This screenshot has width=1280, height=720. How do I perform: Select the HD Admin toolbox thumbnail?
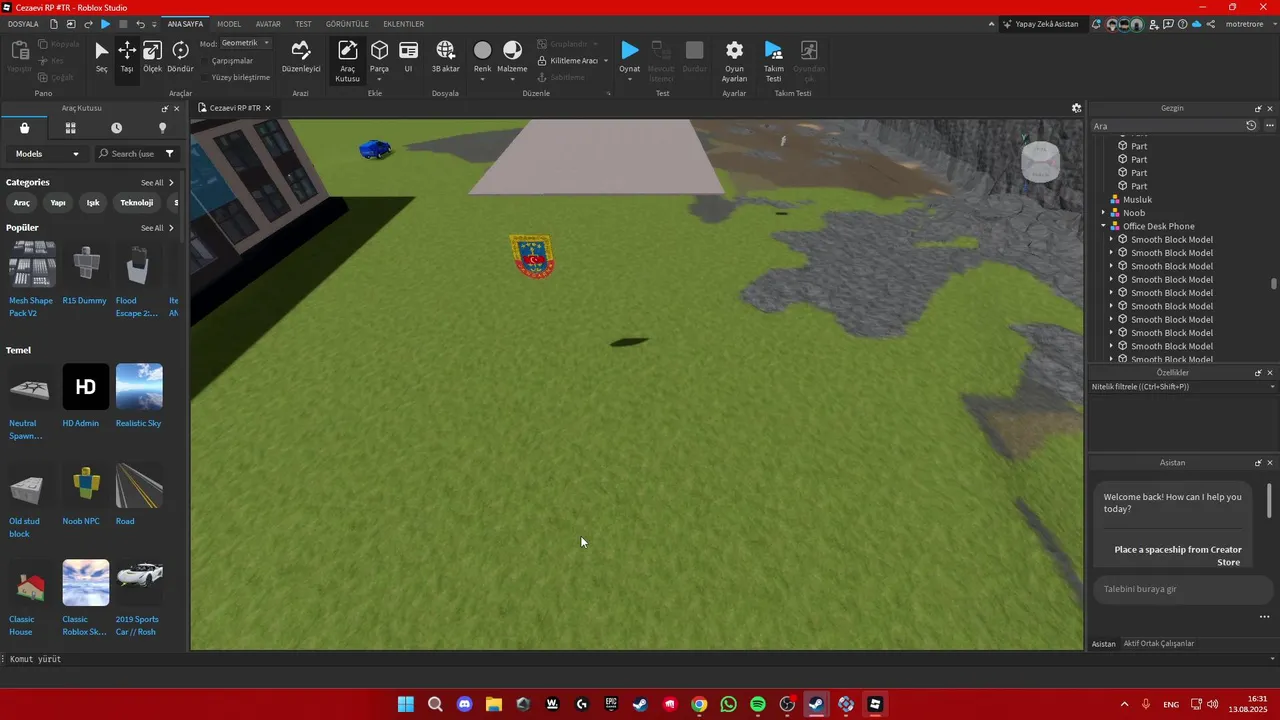pyautogui.click(x=85, y=387)
